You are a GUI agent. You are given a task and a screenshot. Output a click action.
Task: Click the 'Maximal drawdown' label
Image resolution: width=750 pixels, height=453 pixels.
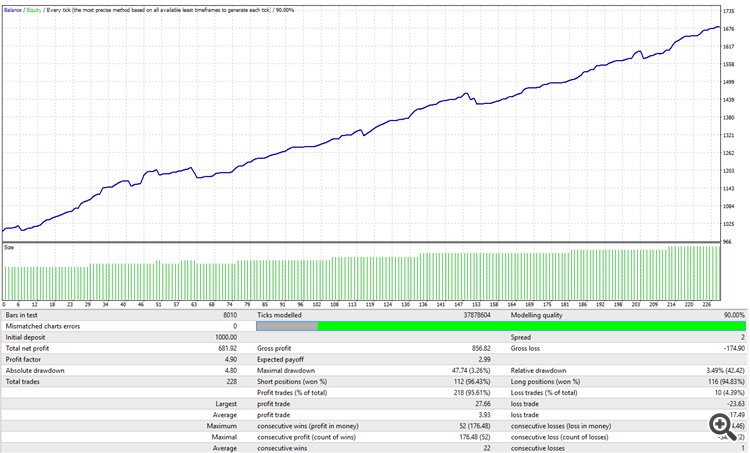(x=286, y=370)
